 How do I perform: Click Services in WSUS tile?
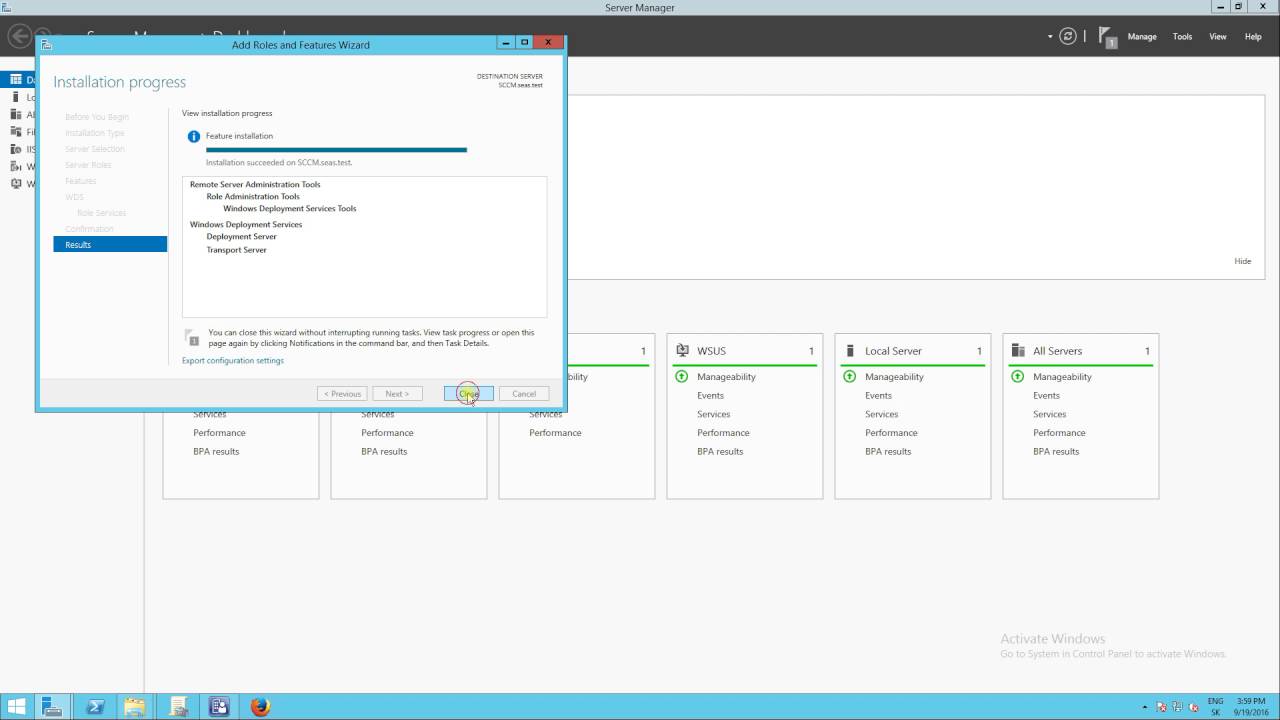pos(713,414)
